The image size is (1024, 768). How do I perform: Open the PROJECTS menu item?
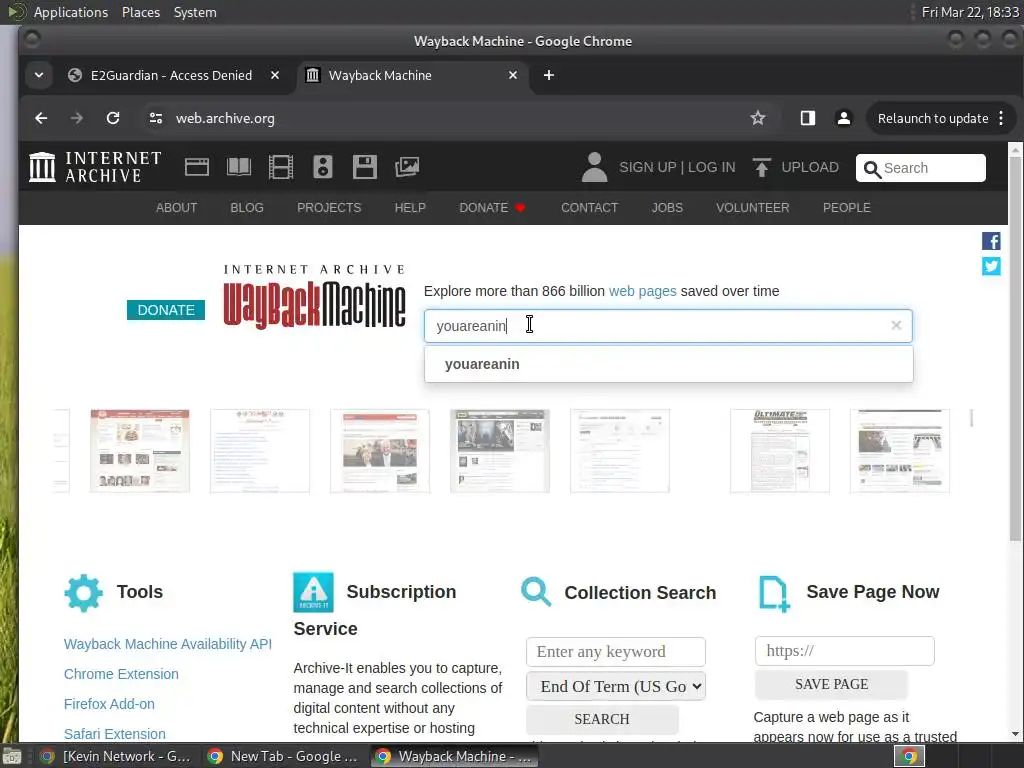click(329, 208)
